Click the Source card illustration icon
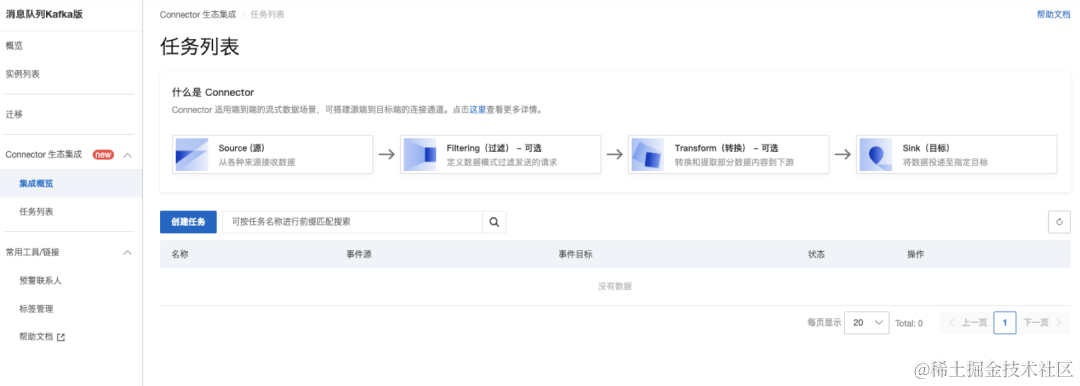This screenshot has width=1080, height=386. coord(191,154)
